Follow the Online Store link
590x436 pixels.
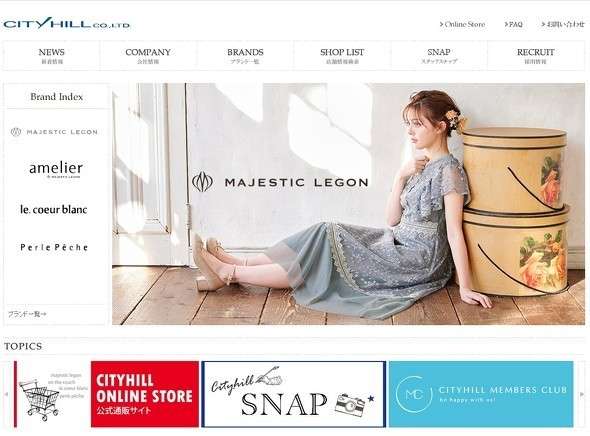point(462,24)
